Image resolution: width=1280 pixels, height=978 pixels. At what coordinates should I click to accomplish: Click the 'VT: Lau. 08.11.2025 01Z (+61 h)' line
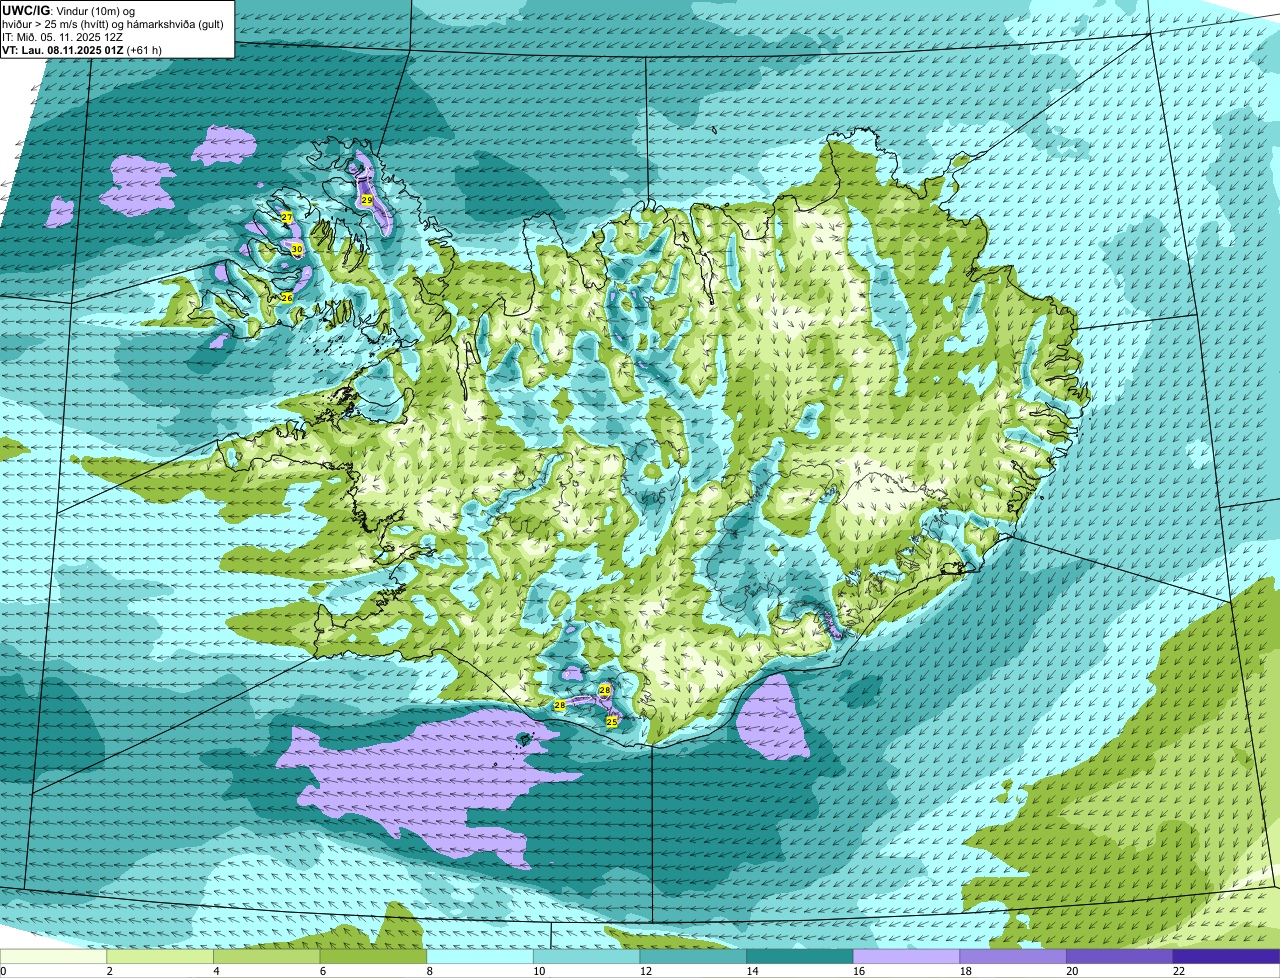82,49
